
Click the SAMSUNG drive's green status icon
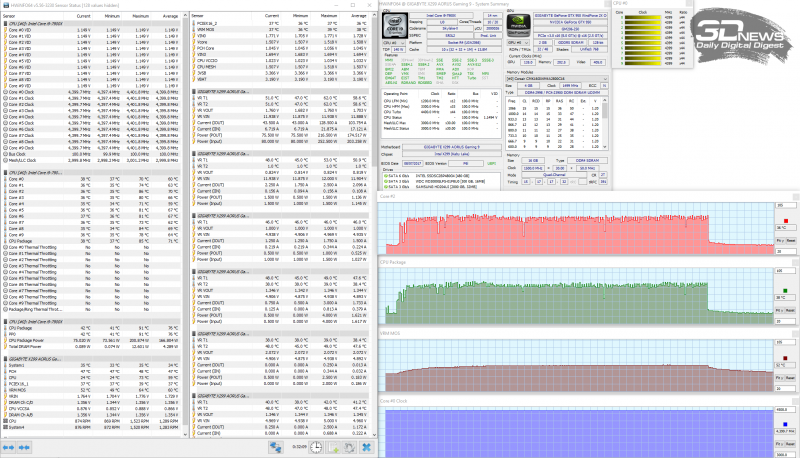point(386,187)
